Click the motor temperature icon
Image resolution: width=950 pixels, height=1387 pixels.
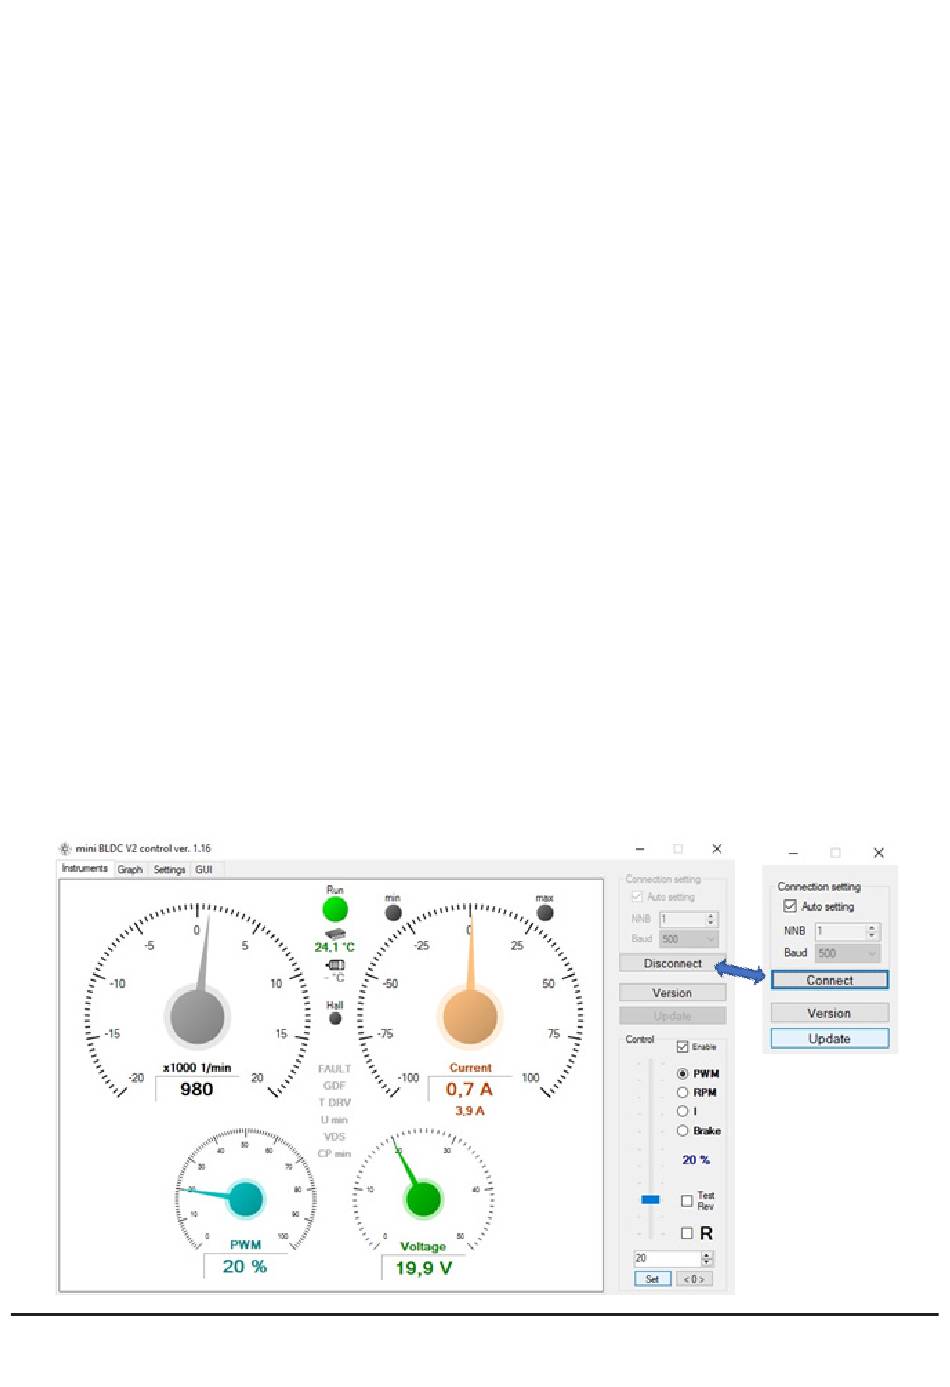click(x=335, y=965)
